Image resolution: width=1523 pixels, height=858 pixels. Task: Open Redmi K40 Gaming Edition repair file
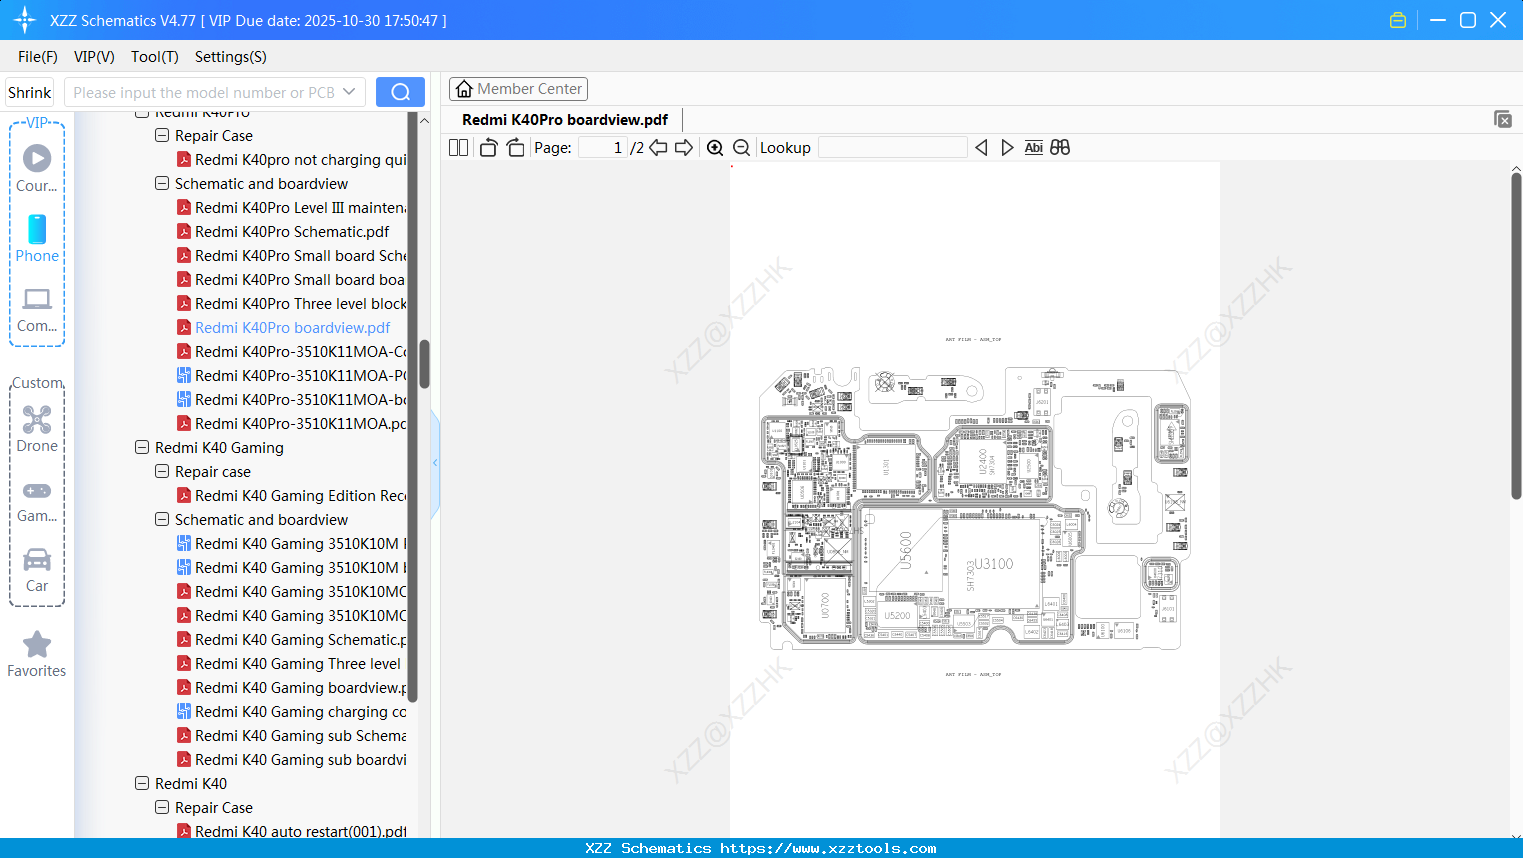click(292, 496)
